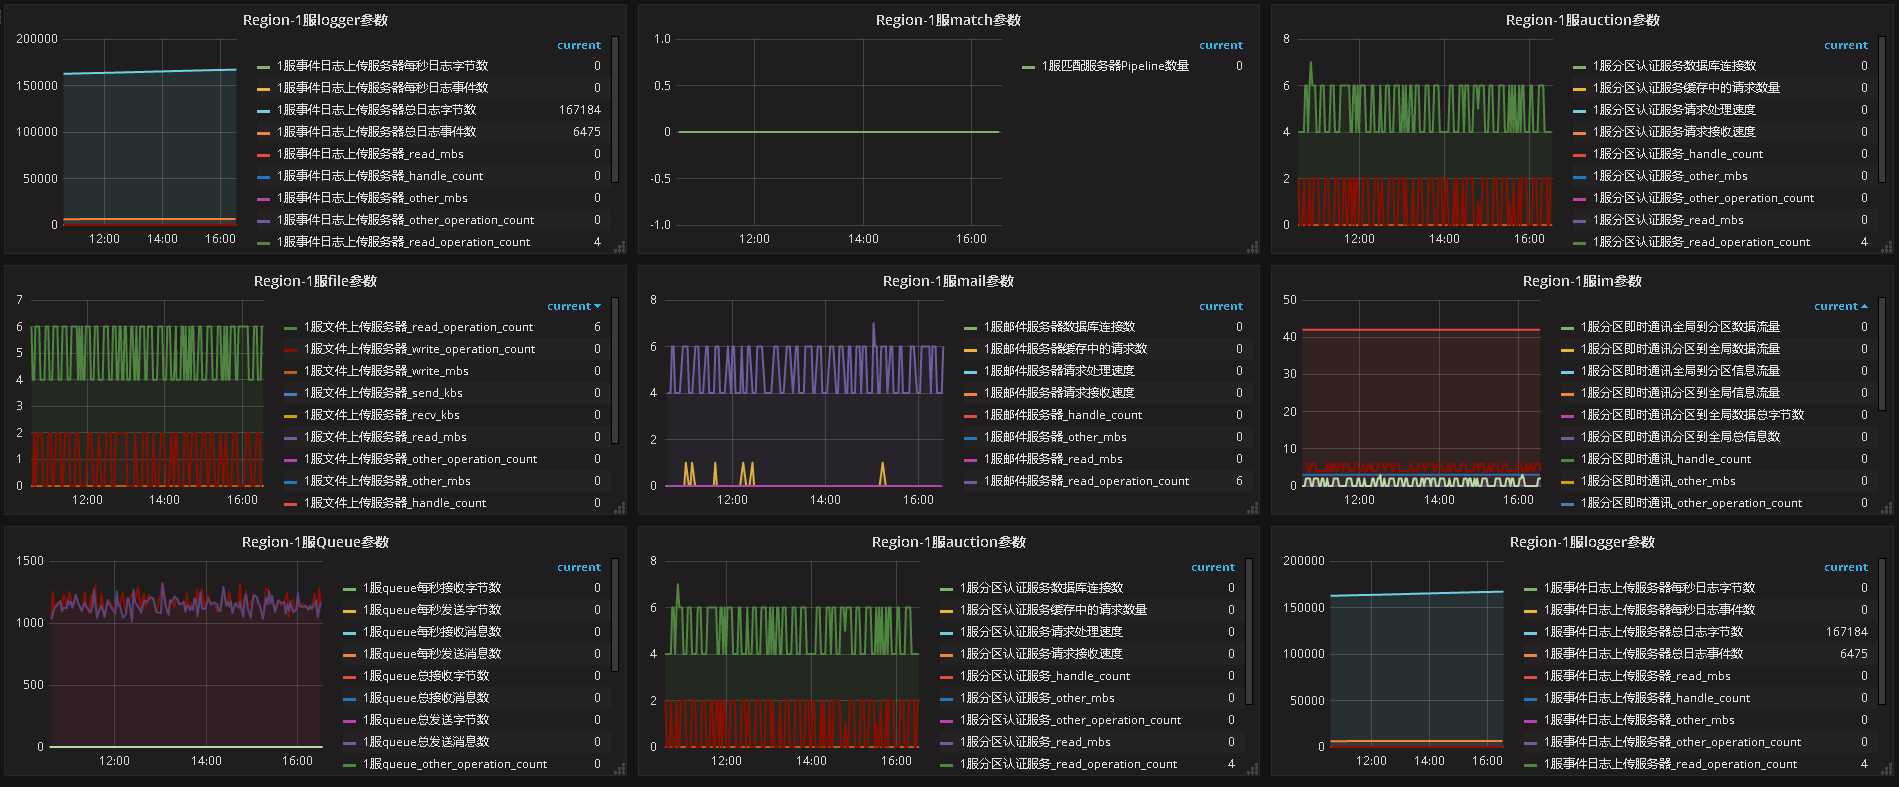Click legend label 1服分区即时通讯_other_operation_count

[1691, 503]
